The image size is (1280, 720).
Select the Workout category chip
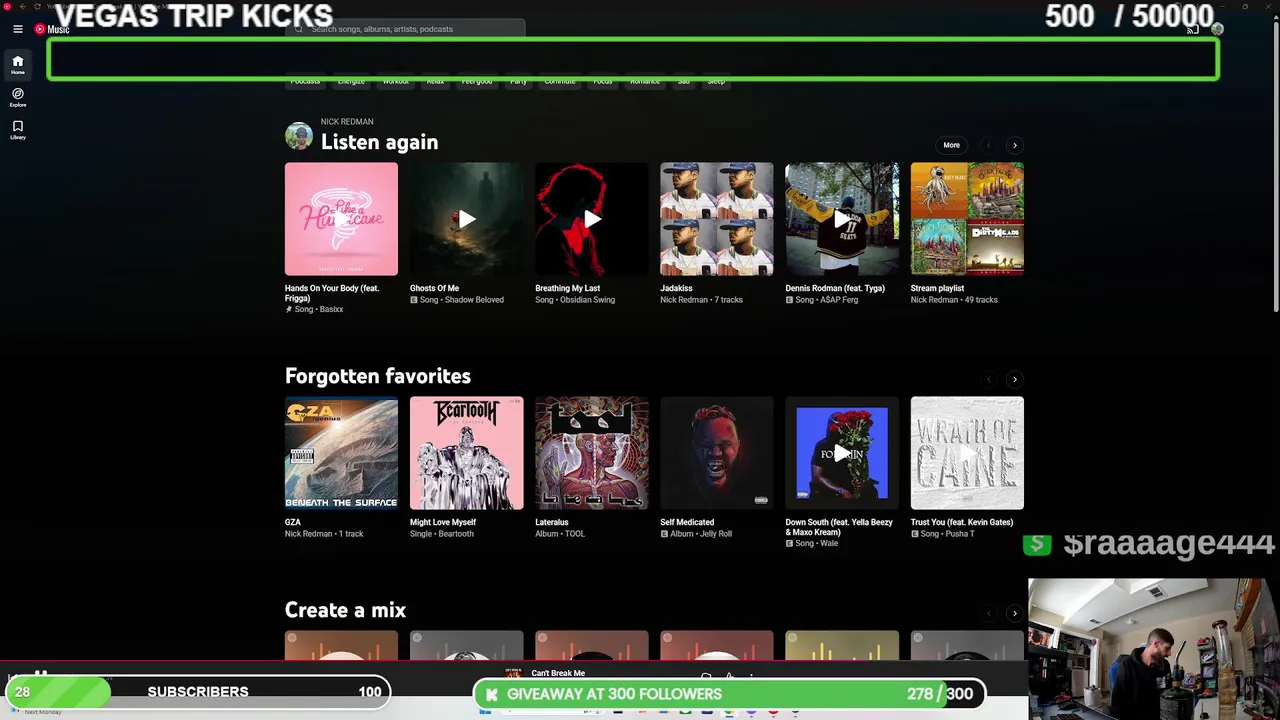[396, 81]
